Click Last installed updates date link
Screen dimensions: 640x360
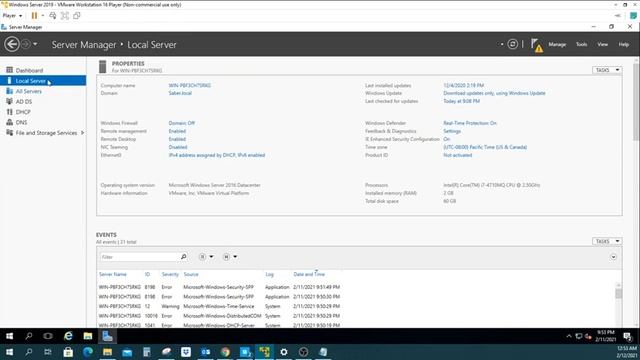[464, 85]
